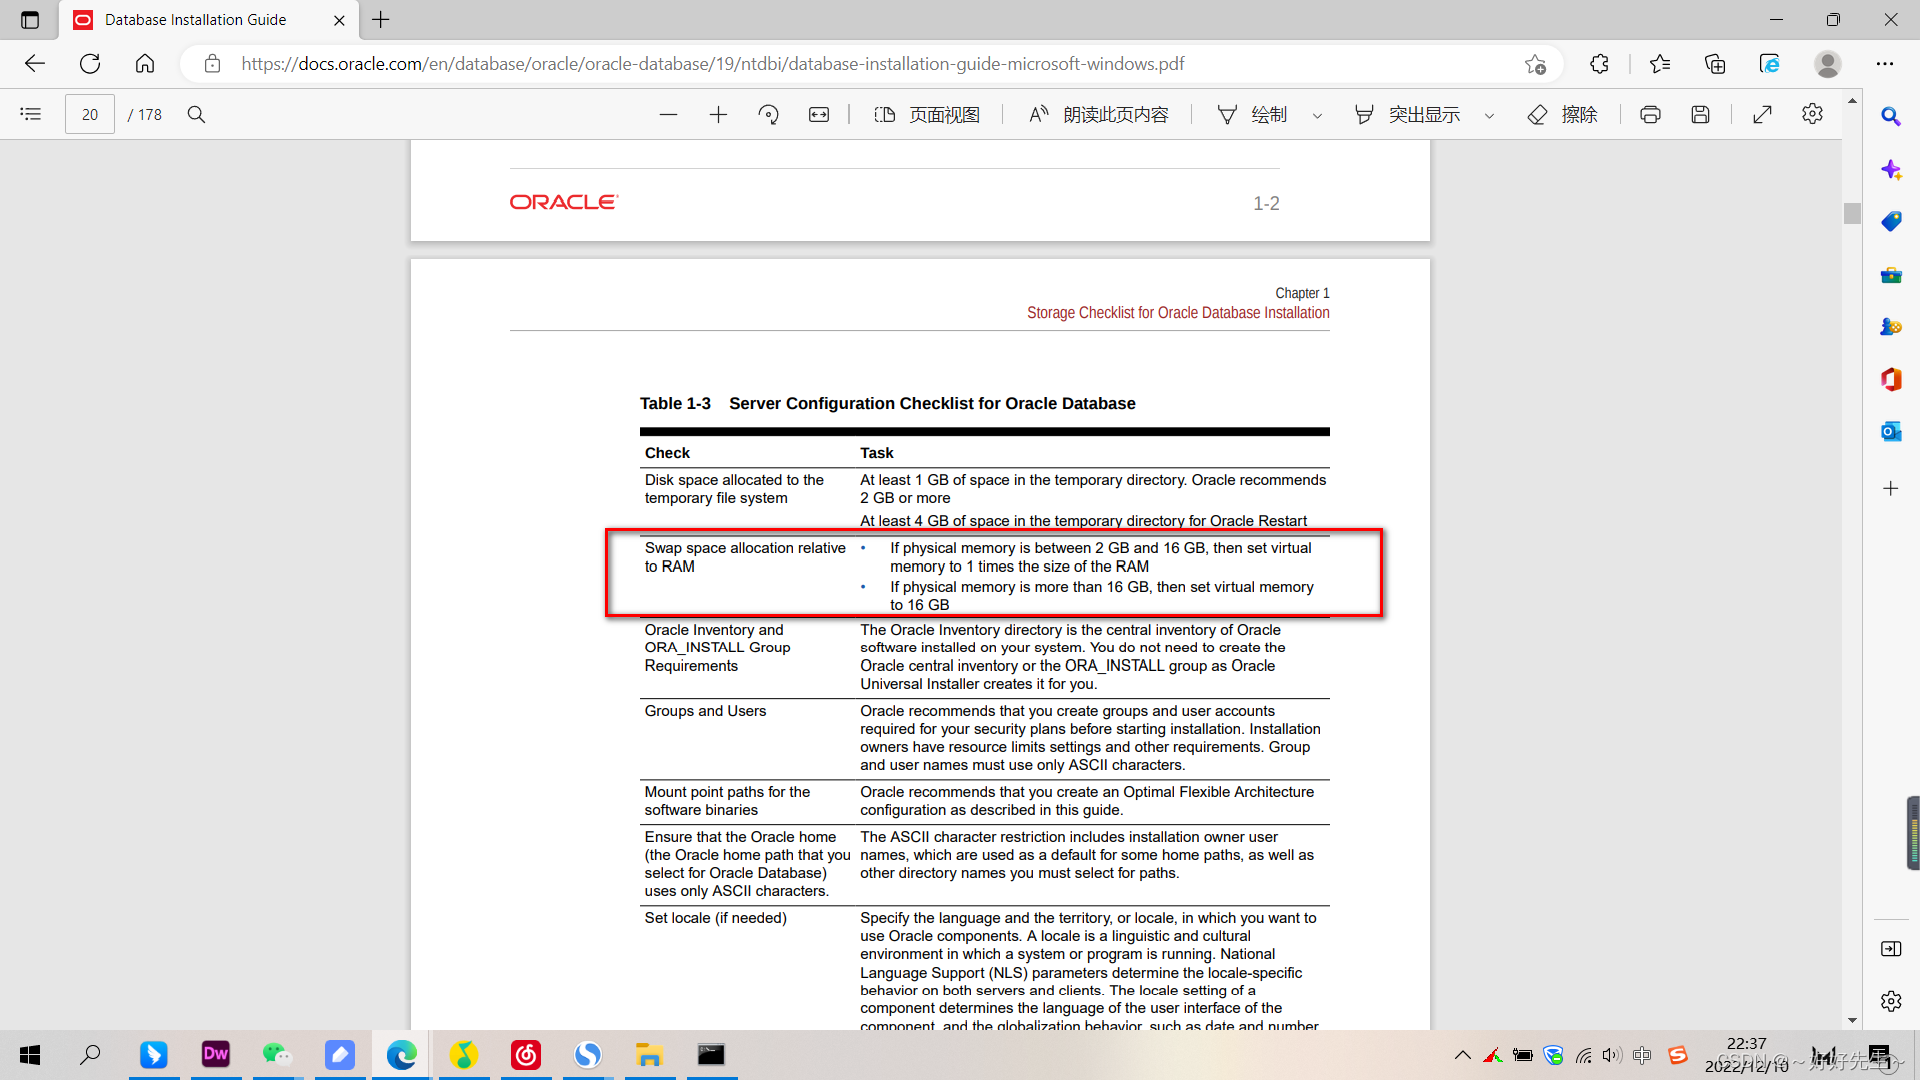Open PDF settings with the gear chevron menu
The width and height of the screenshot is (1920, 1080).
pyautogui.click(x=1813, y=114)
